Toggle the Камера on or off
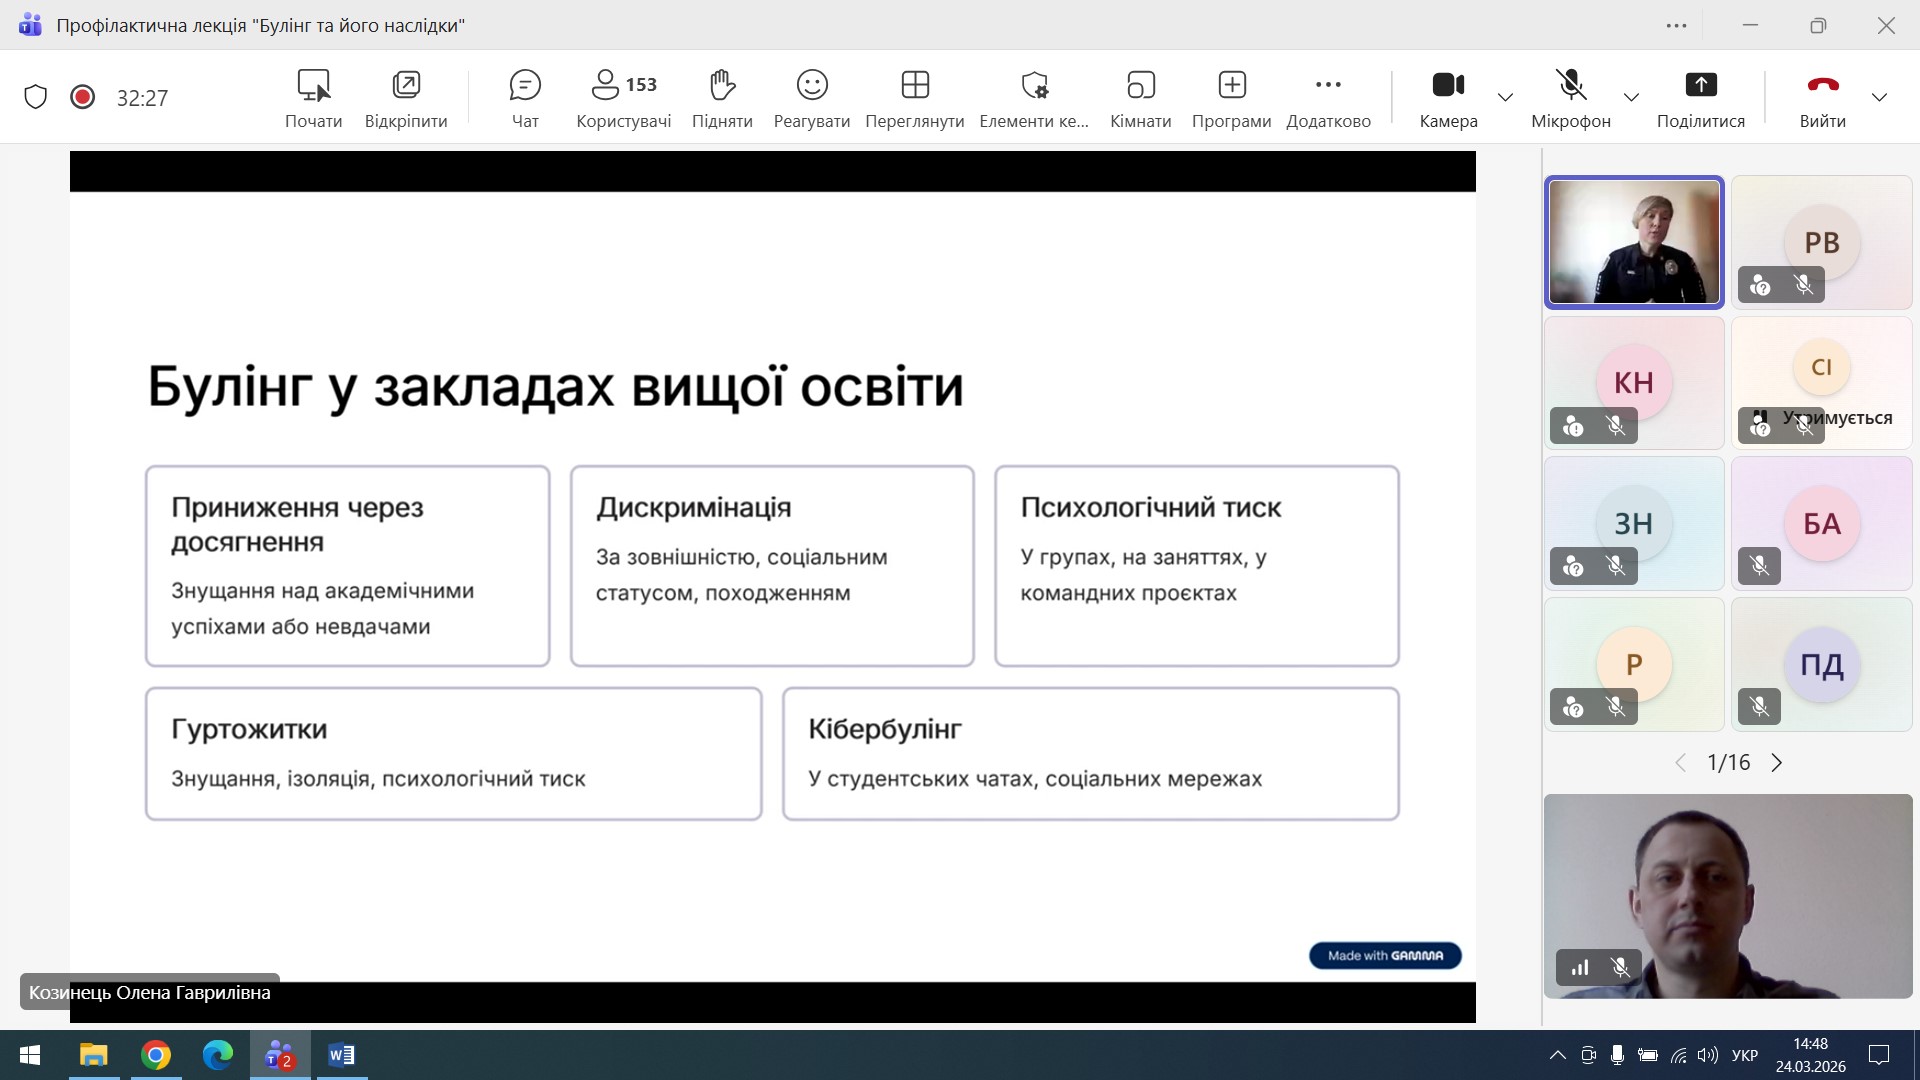1920x1080 pixels. [x=1448, y=97]
